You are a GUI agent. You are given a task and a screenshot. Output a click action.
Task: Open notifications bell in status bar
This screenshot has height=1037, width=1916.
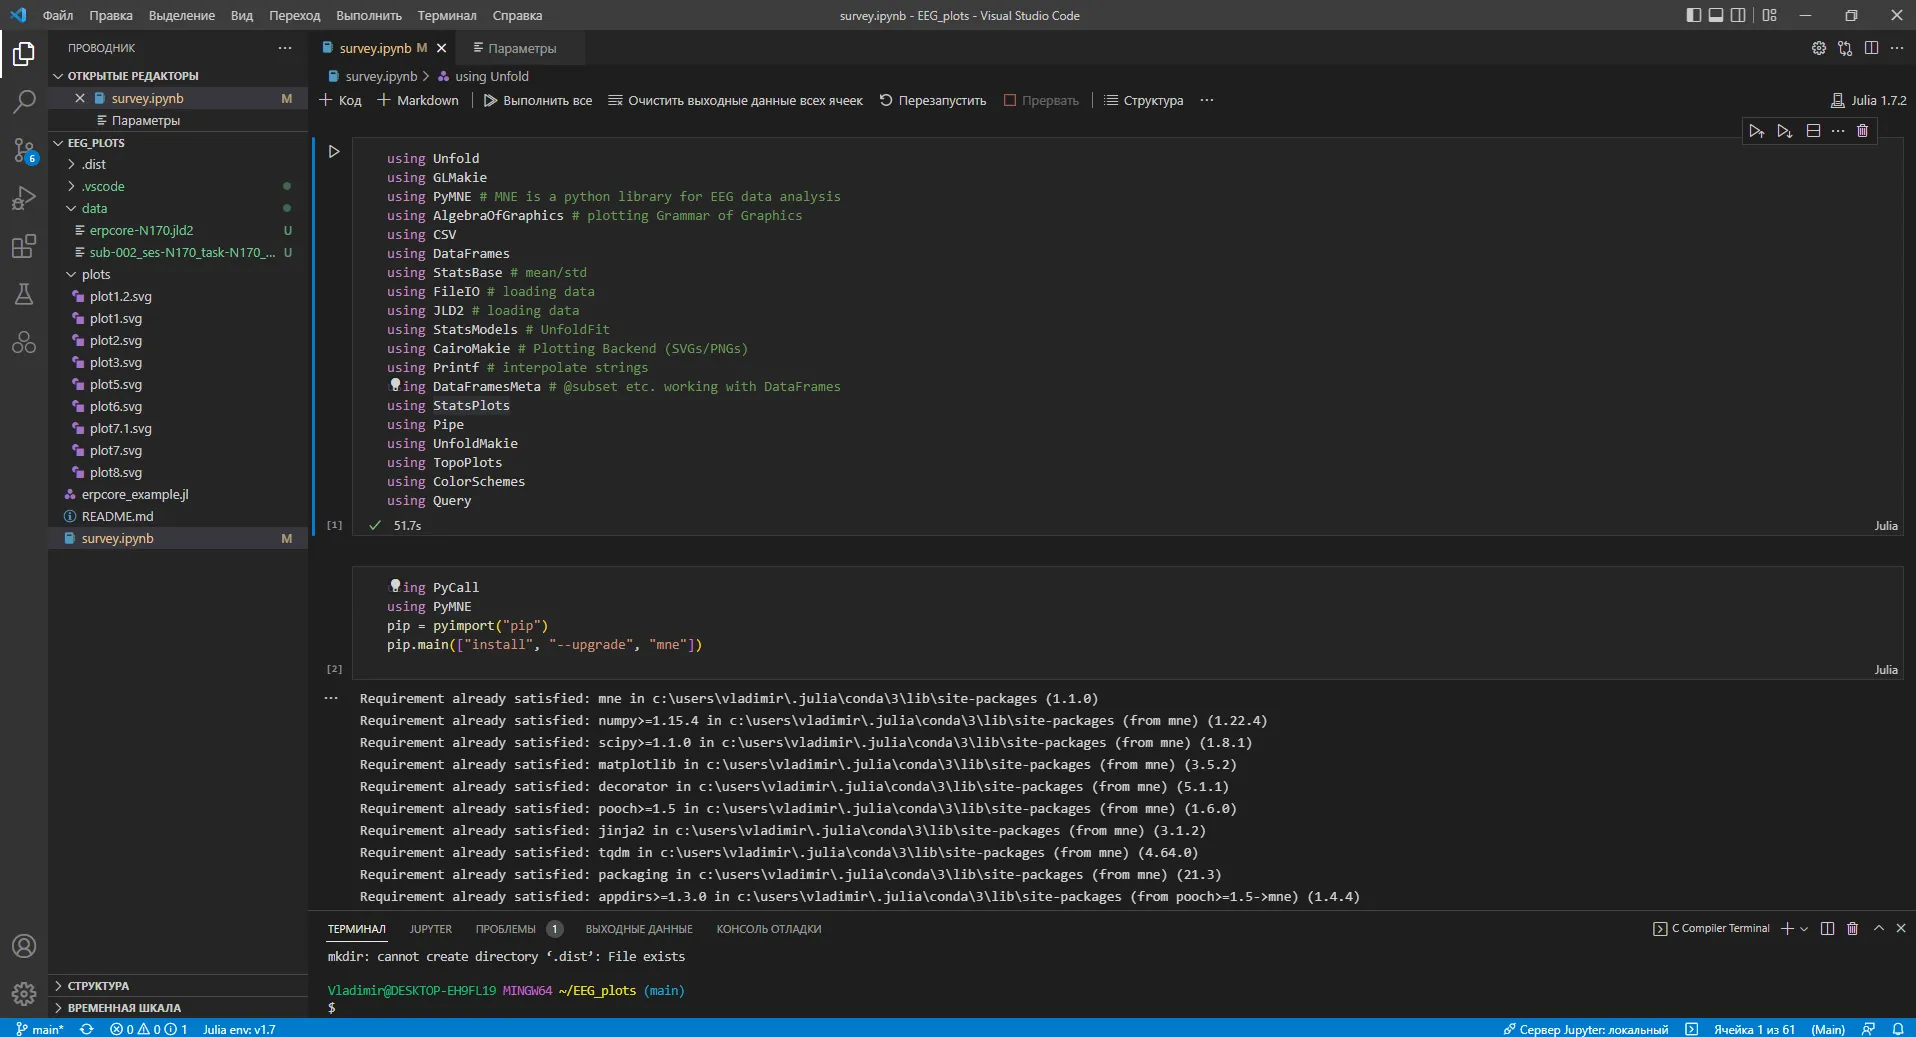[1898, 1029]
